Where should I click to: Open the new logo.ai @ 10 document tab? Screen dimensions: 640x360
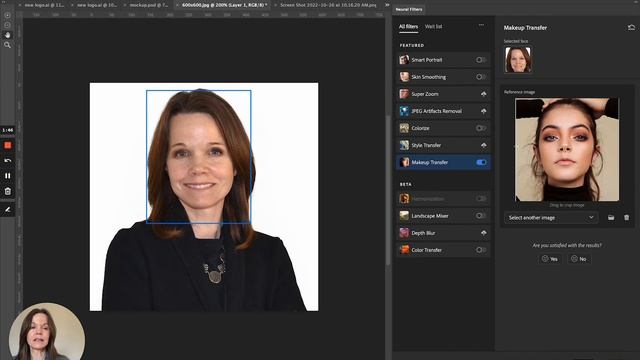[97, 5]
